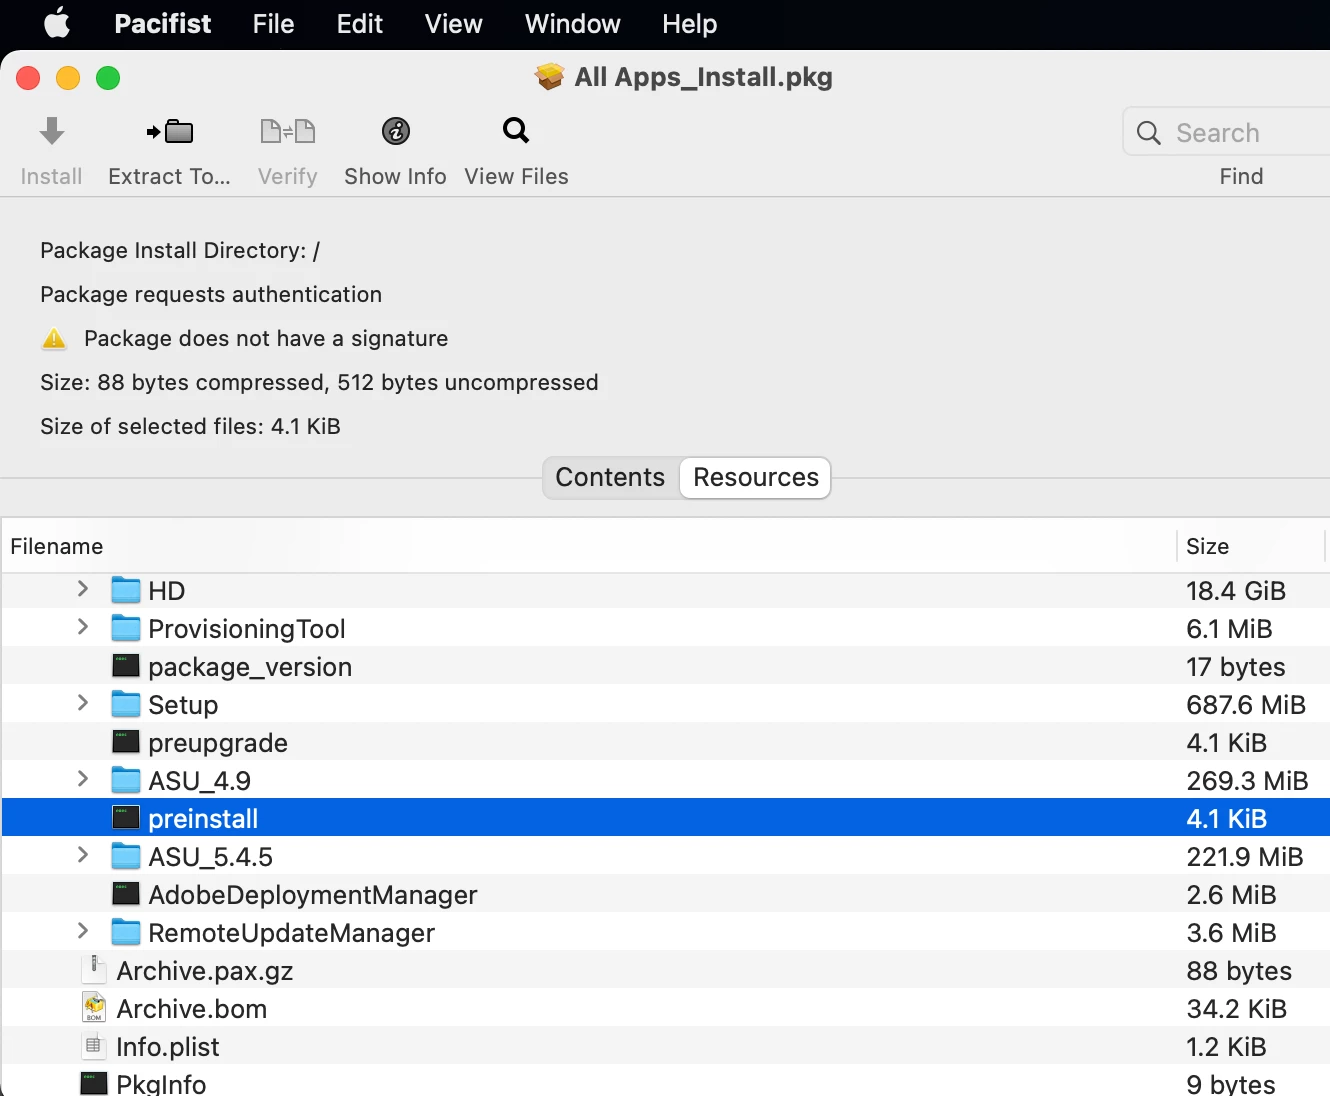The height and width of the screenshot is (1096, 1330).
Task: Click the Show Info toolbar label
Action: [395, 176]
